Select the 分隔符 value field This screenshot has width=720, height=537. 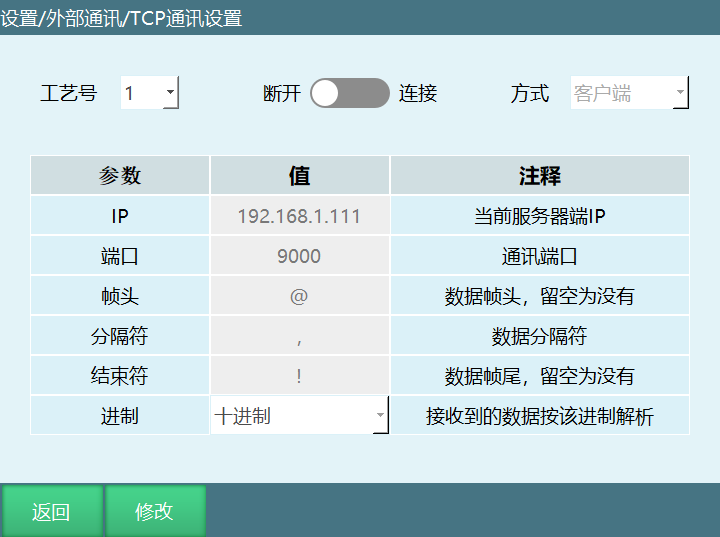tap(299, 336)
